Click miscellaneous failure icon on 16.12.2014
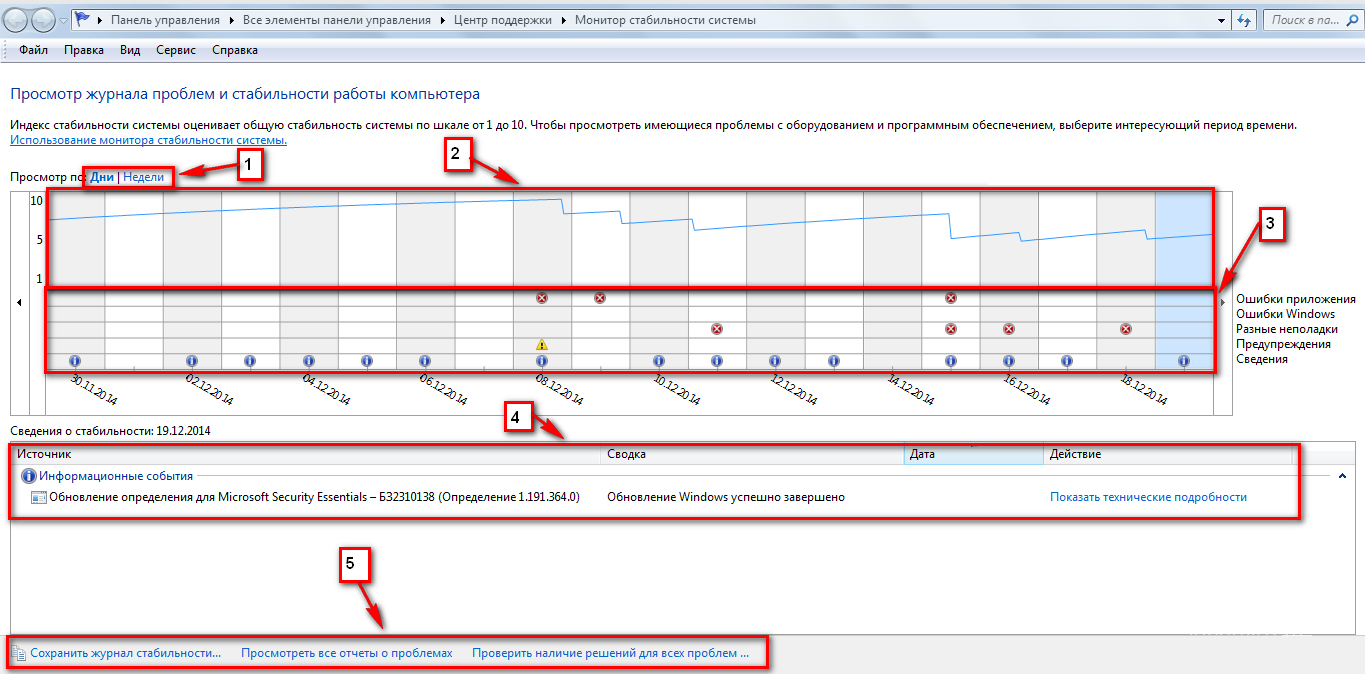The image size is (1365, 674). click(x=1009, y=329)
